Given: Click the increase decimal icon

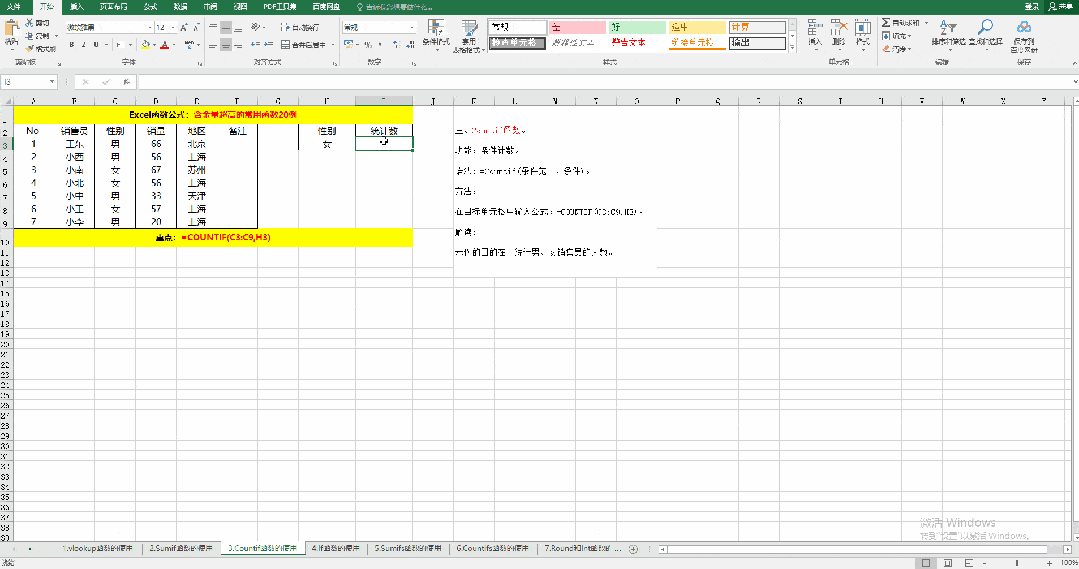Looking at the screenshot, I should point(396,45).
